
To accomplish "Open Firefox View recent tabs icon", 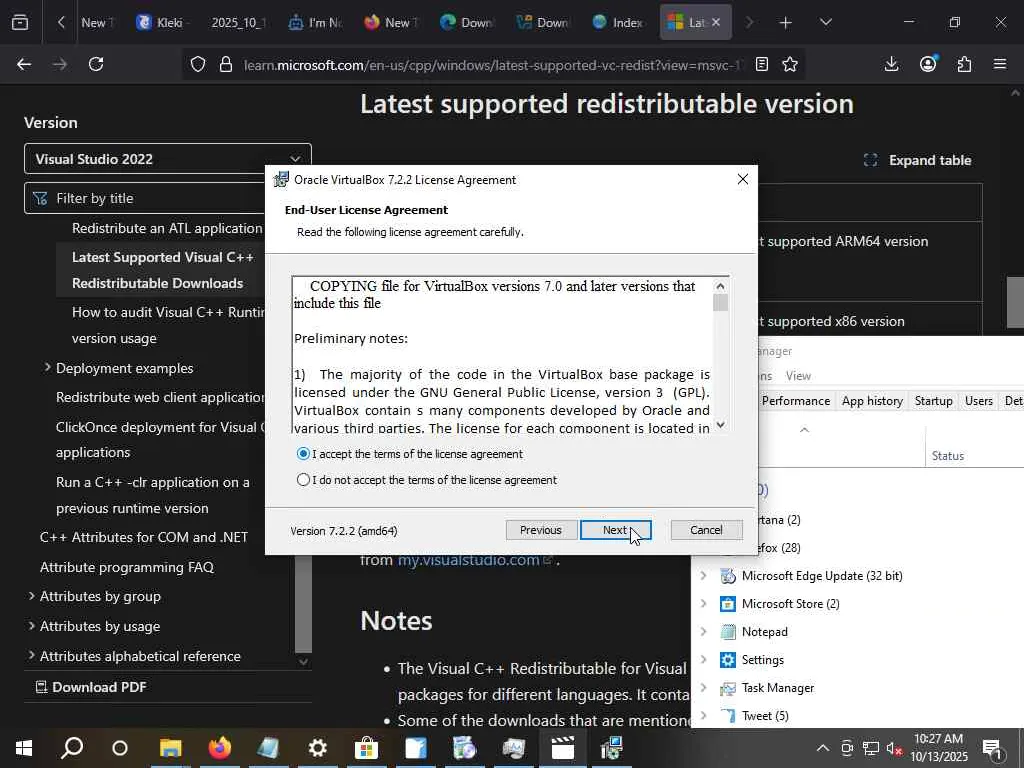I will click(20, 22).
